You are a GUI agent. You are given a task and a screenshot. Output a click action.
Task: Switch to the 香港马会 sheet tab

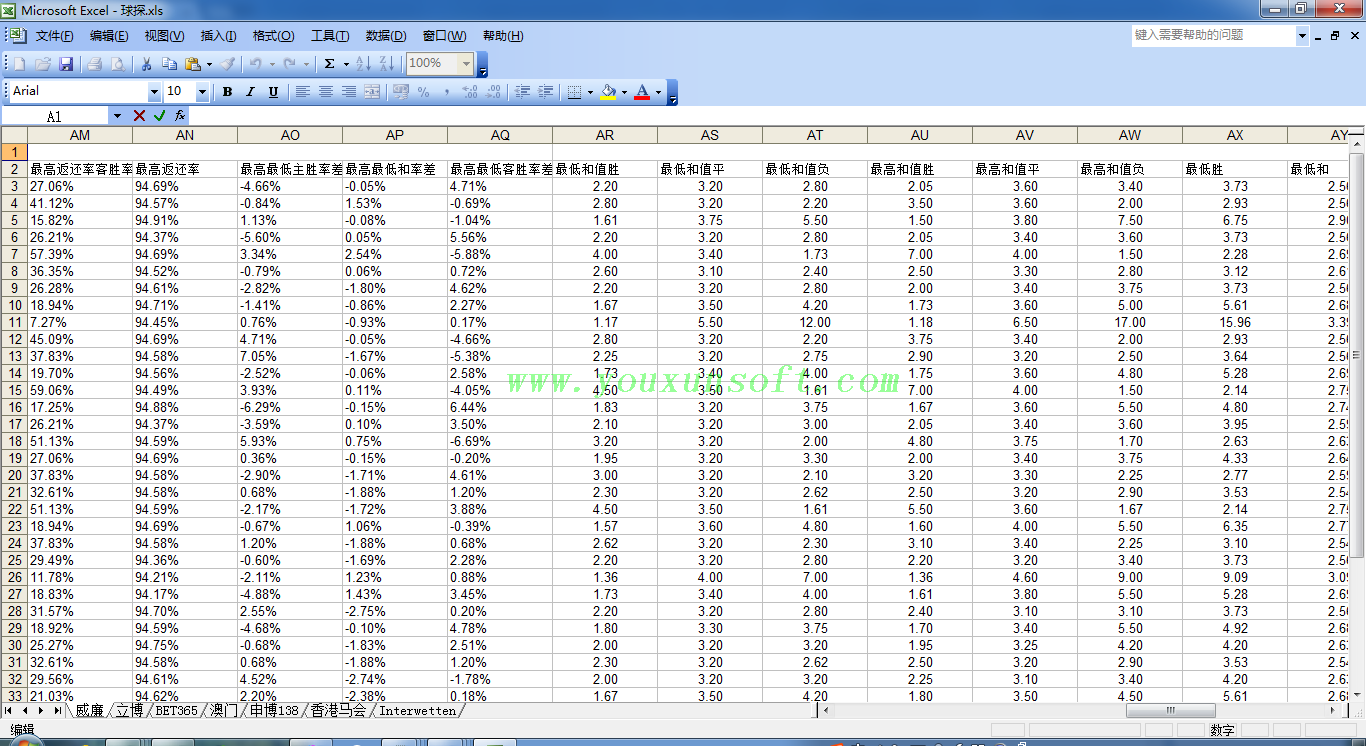338,711
